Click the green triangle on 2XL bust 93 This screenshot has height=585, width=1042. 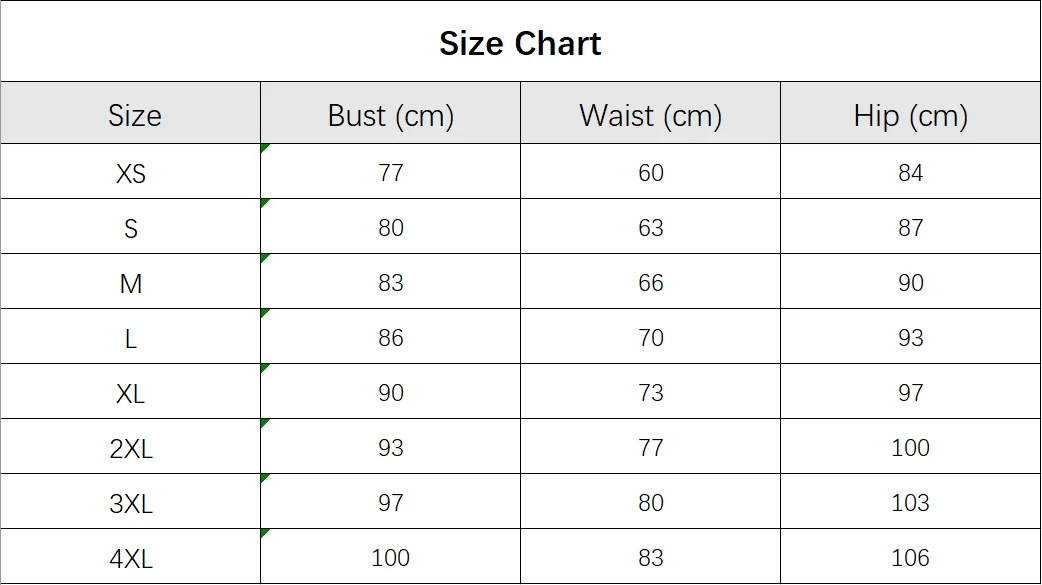point(264,423)
